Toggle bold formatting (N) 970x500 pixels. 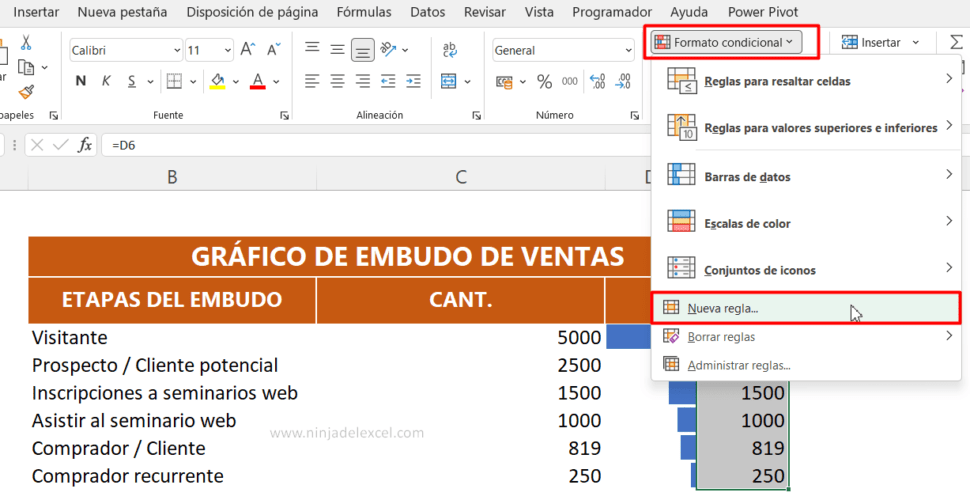pos(80,81)
